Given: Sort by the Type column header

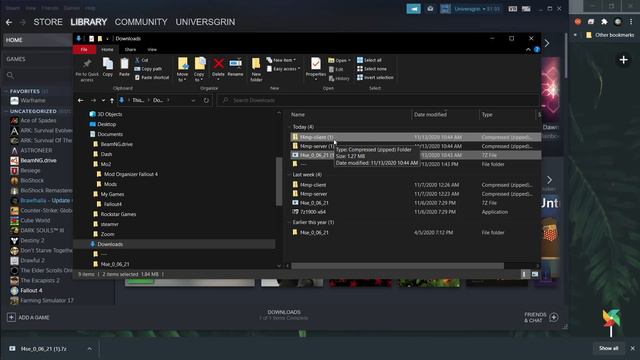Looking at the screenshot, I should coord(487,115).
